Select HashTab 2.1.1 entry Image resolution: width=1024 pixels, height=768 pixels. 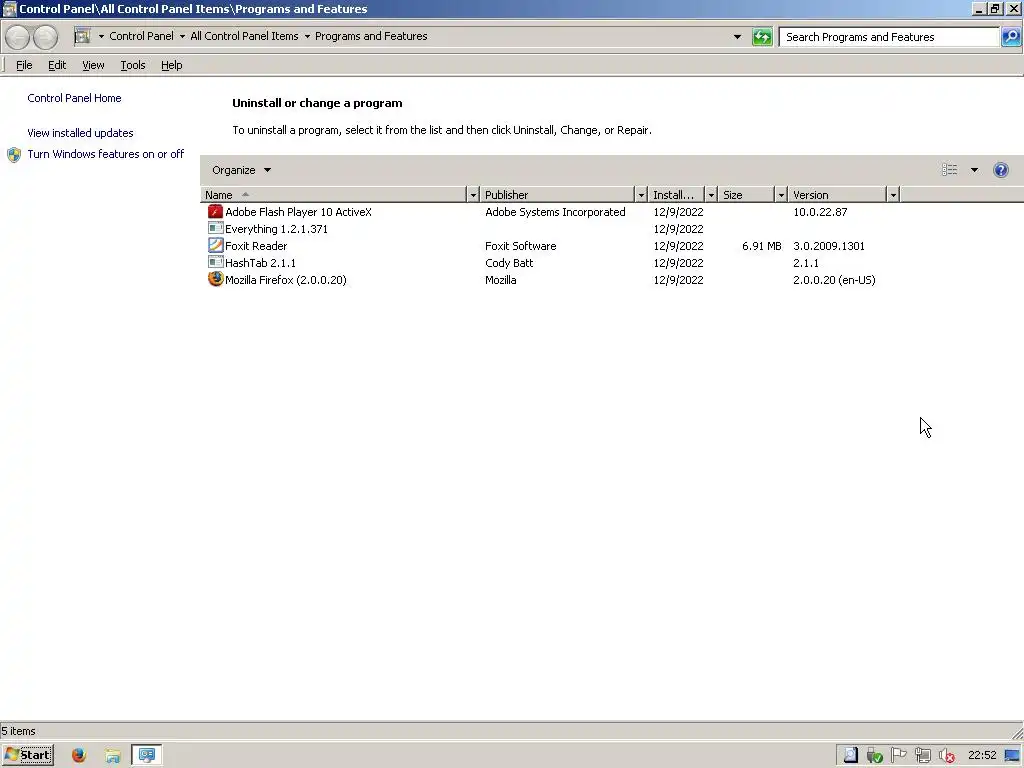click(x=260, y=263)
